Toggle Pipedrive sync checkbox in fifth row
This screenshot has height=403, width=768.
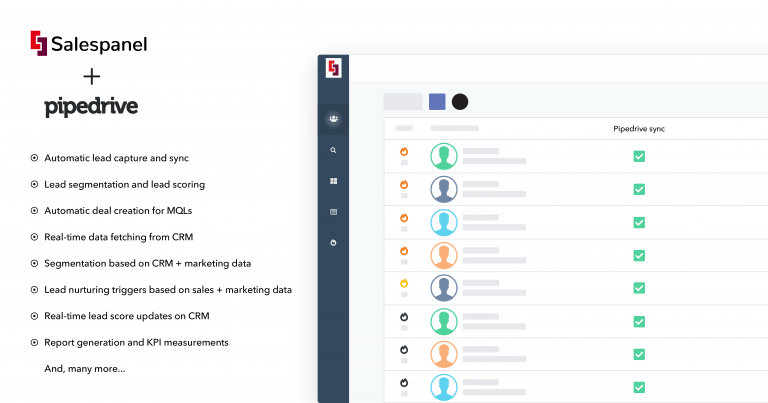(x=639, y=288)
